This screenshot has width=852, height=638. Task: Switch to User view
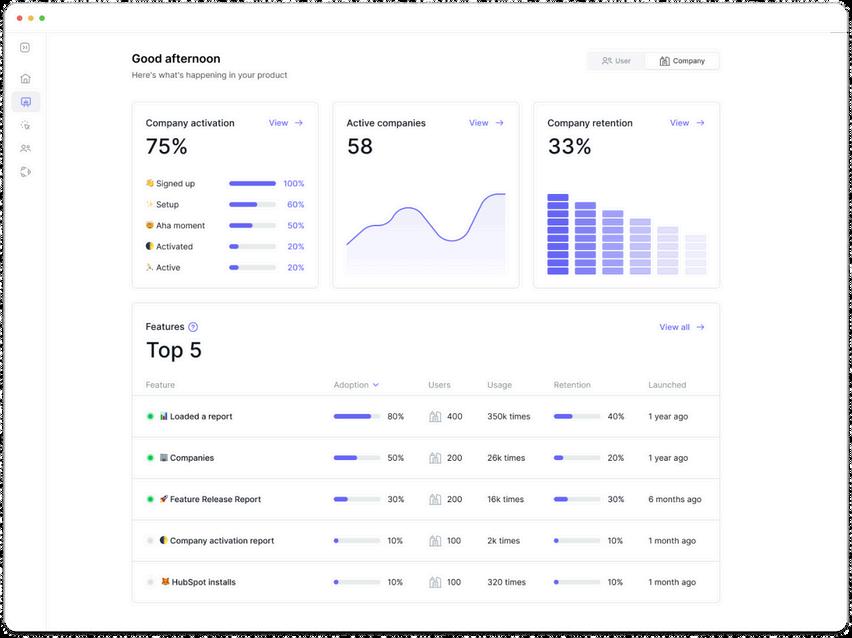(x=616, y=61)
